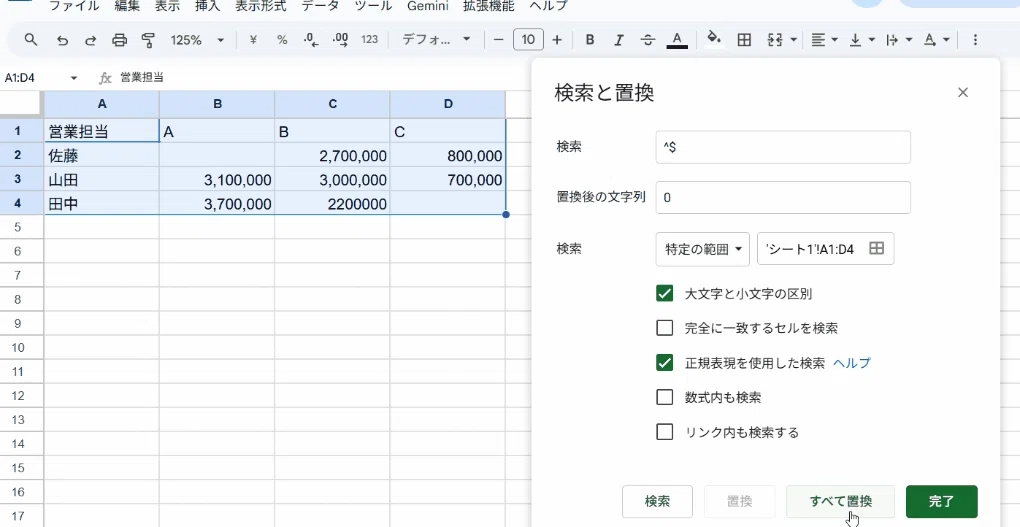Viewport: 1020px width, 527px height.
Task: Close the 検索と置換 dialog
Action: pyautogui.click(x=963, y=92)
